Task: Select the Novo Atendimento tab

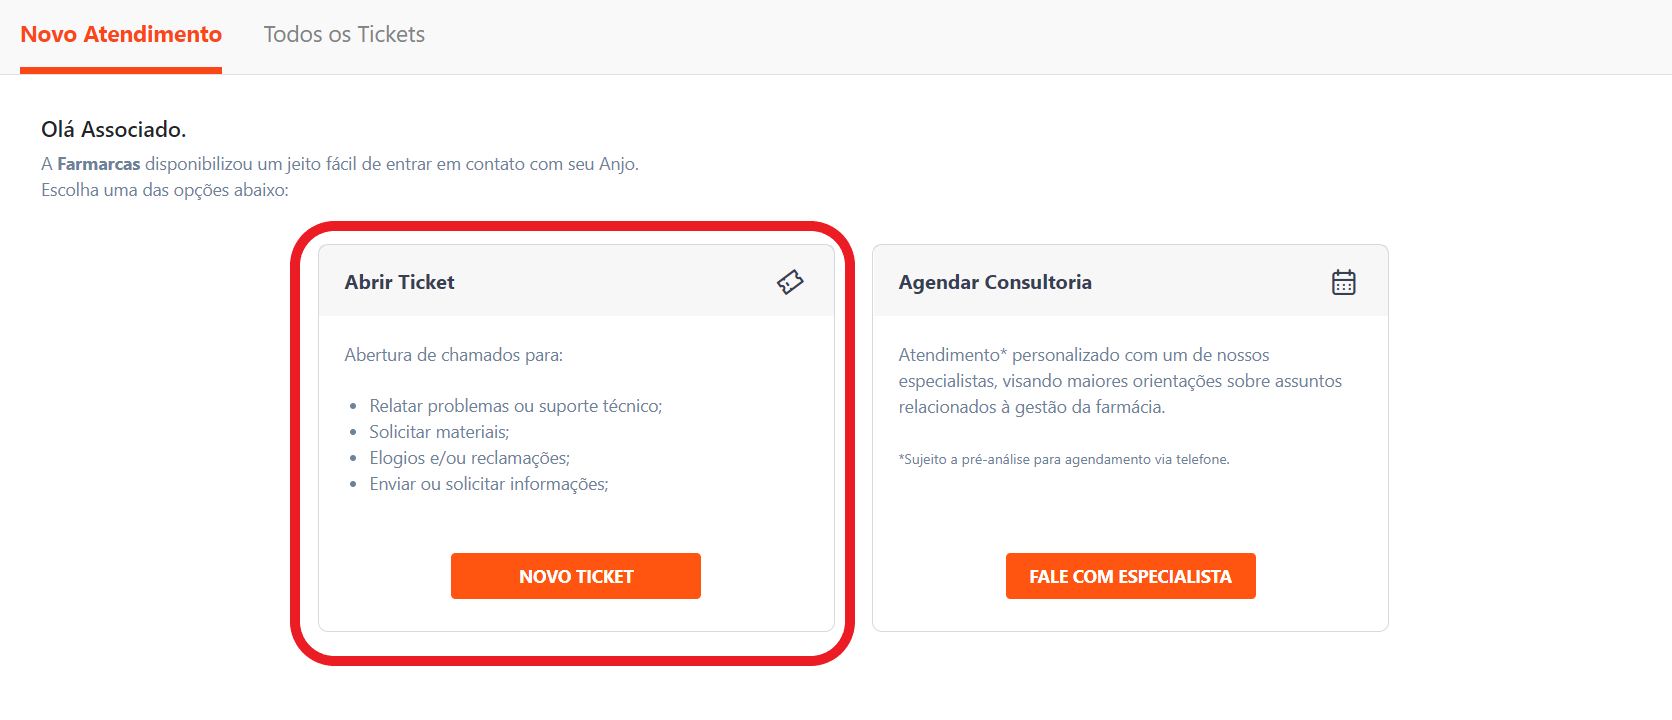Action: [x=121, y=35]
